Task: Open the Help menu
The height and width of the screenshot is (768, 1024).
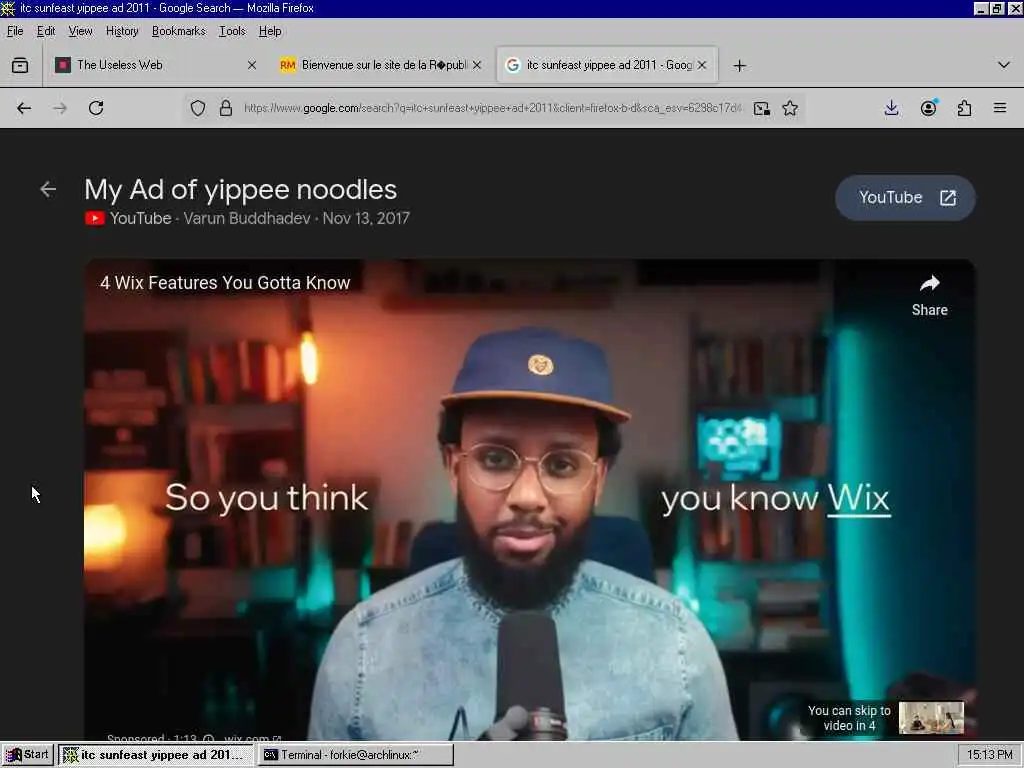Action: click(270, 31)
